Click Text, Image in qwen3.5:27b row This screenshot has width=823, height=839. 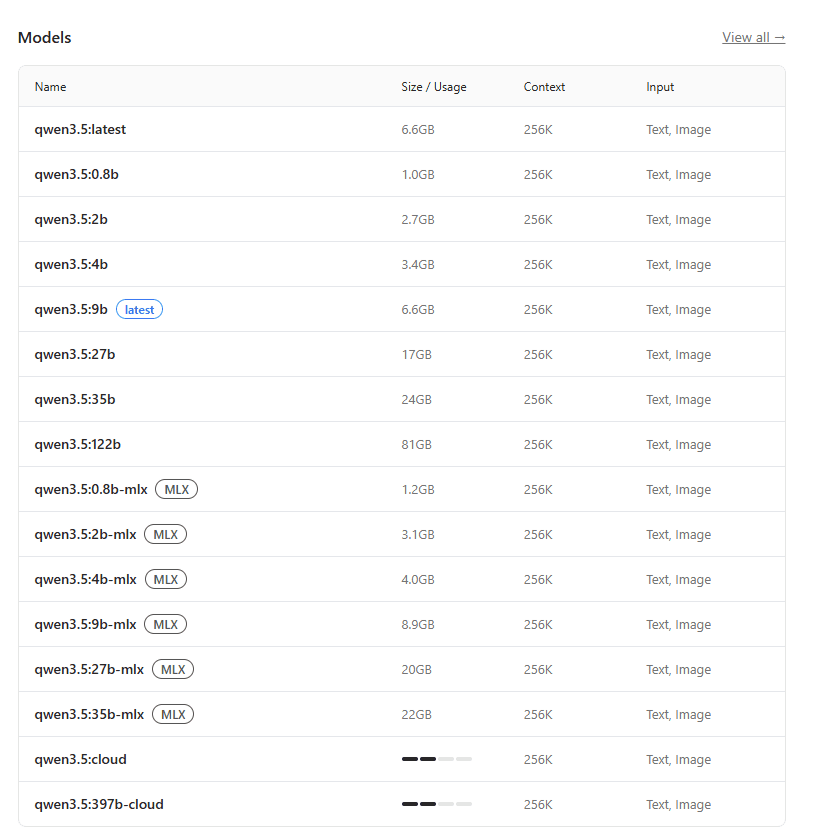click(x=679, y=354)
